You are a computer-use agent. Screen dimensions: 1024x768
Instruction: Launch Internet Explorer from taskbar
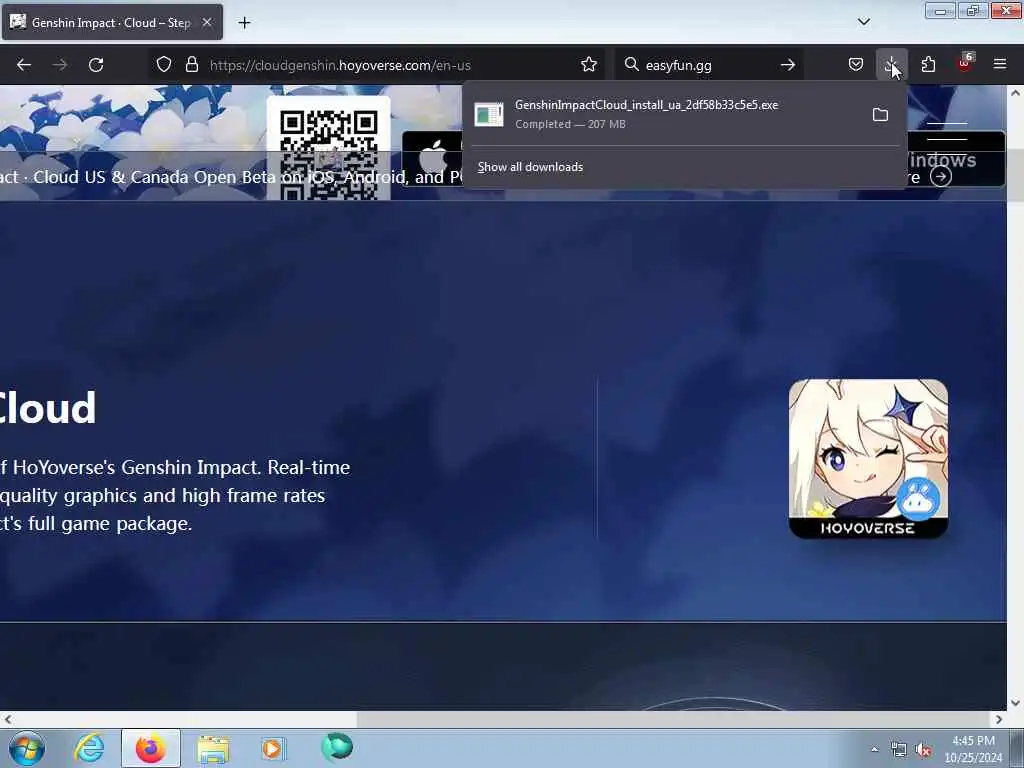(x=89, y=748)
